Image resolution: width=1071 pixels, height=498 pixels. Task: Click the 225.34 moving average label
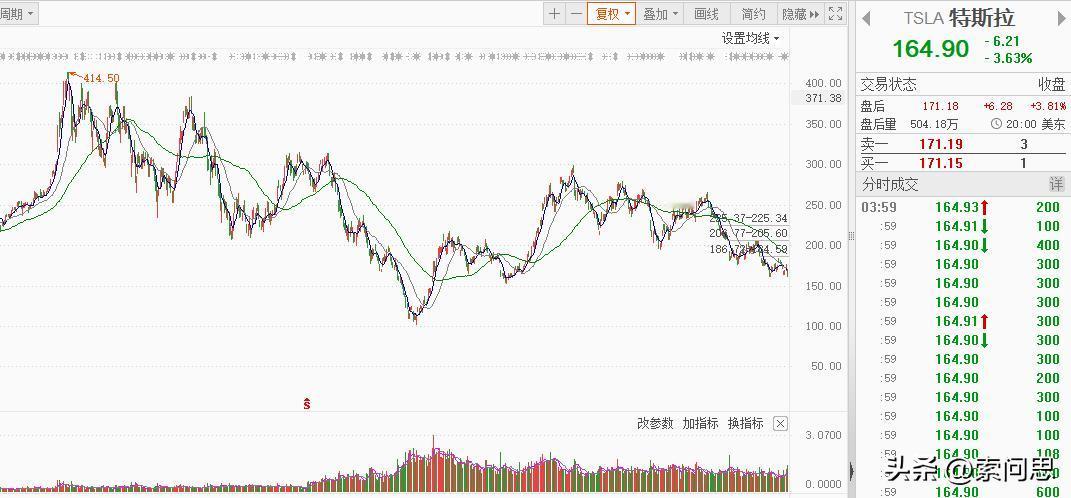(x=772, y=218)
